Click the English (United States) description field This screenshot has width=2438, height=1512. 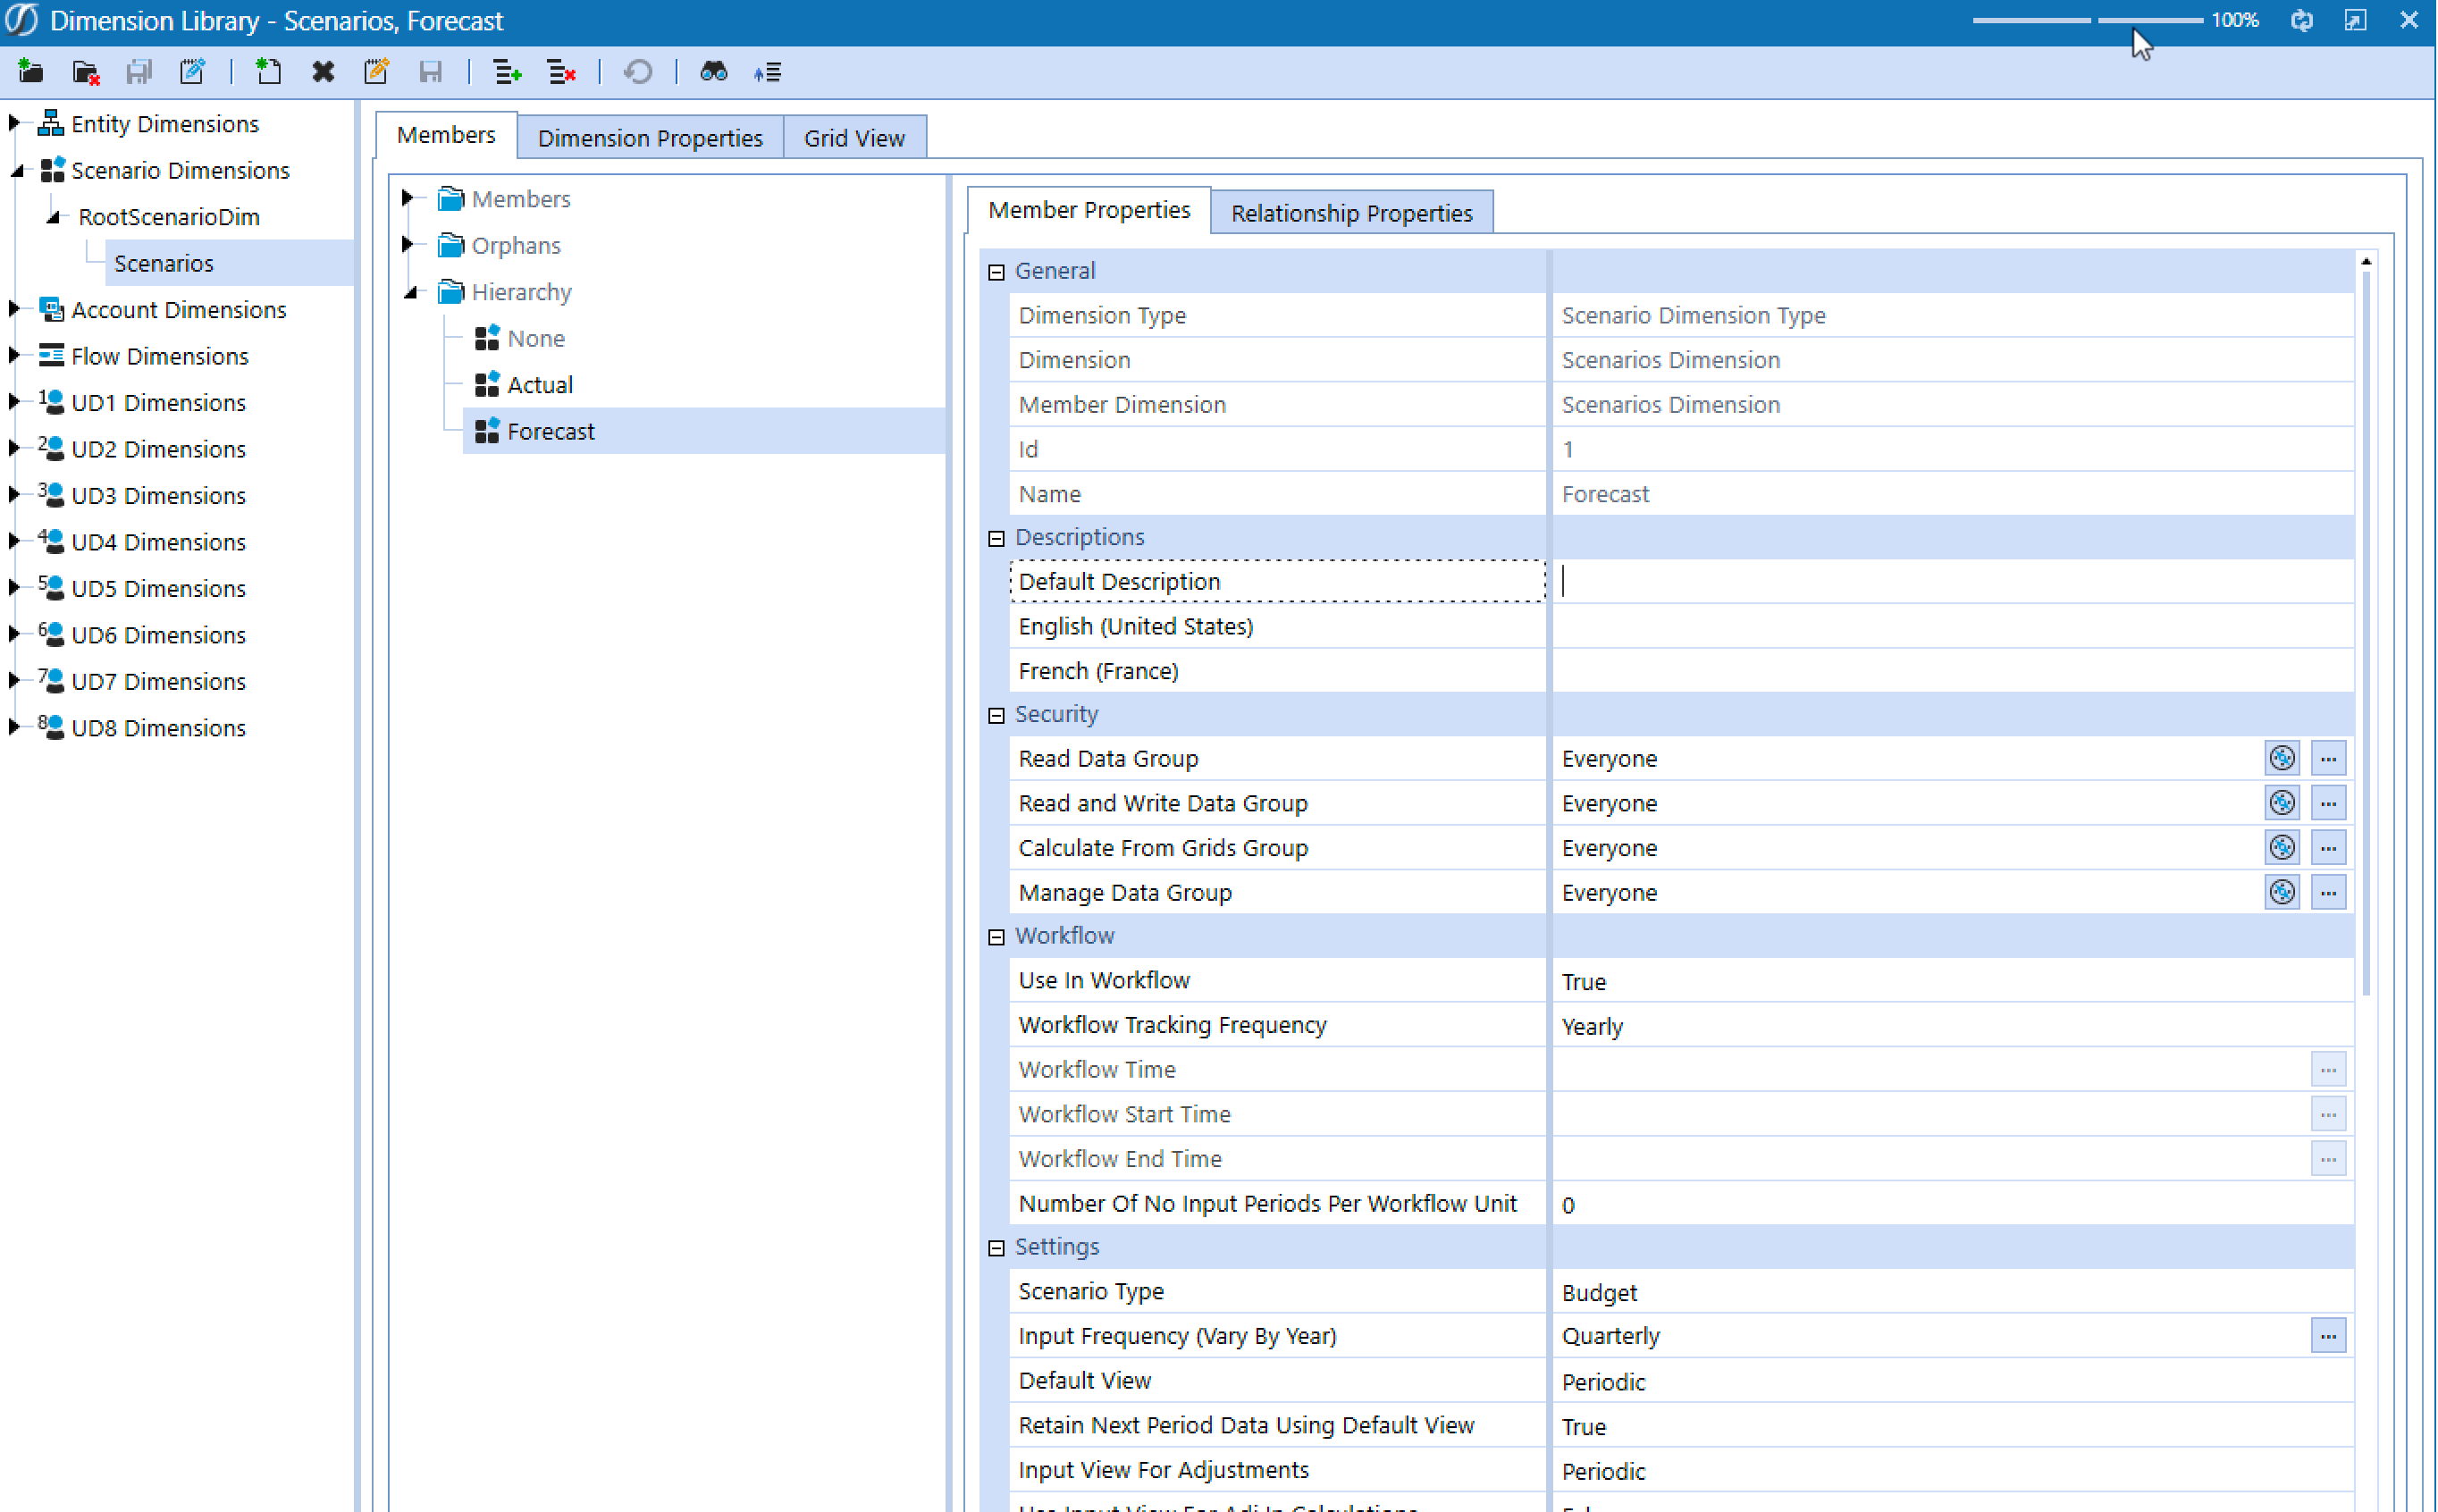click(1953, 626)
